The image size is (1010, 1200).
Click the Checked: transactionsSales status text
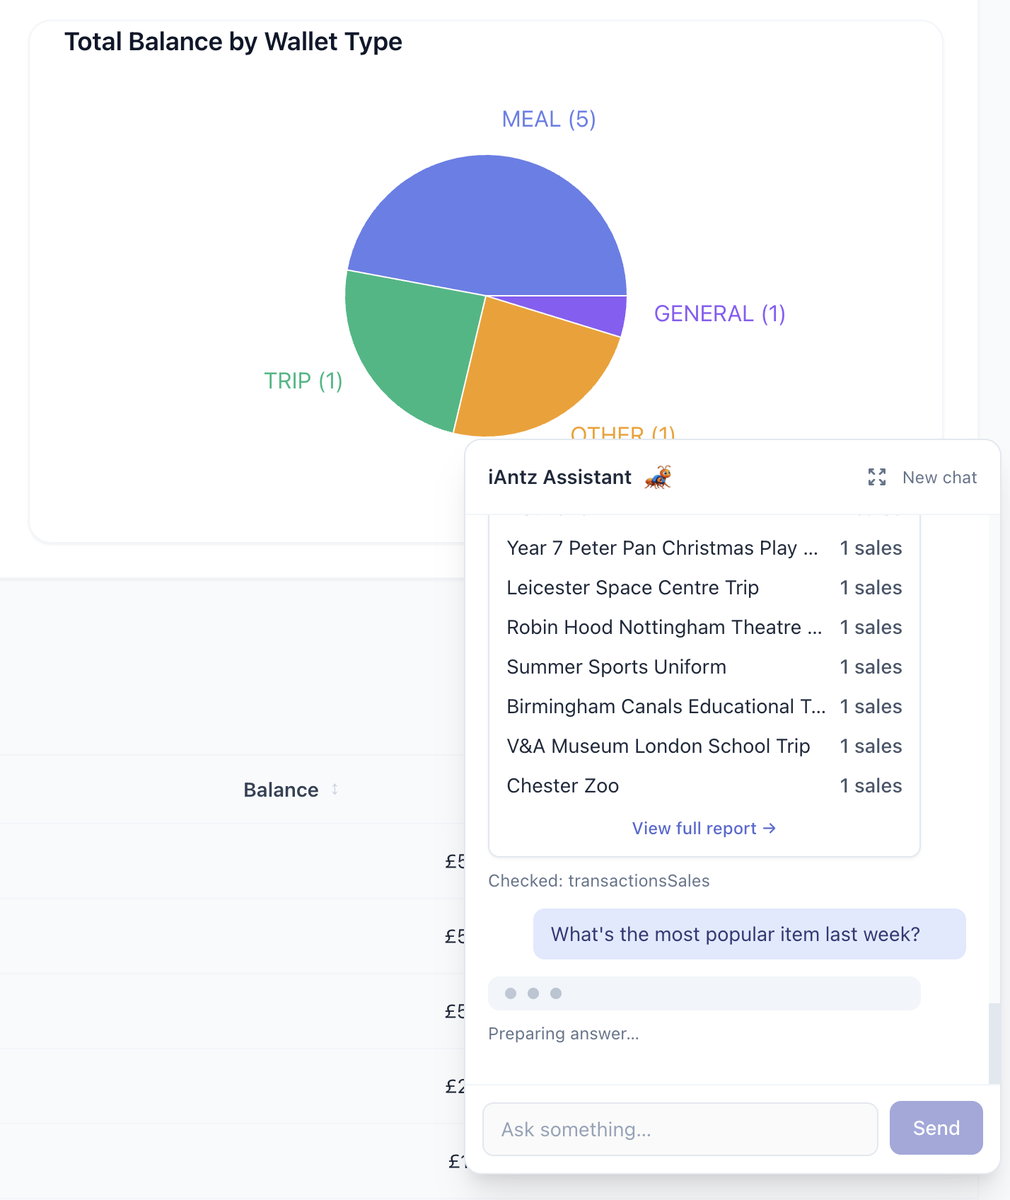[599, 881]
